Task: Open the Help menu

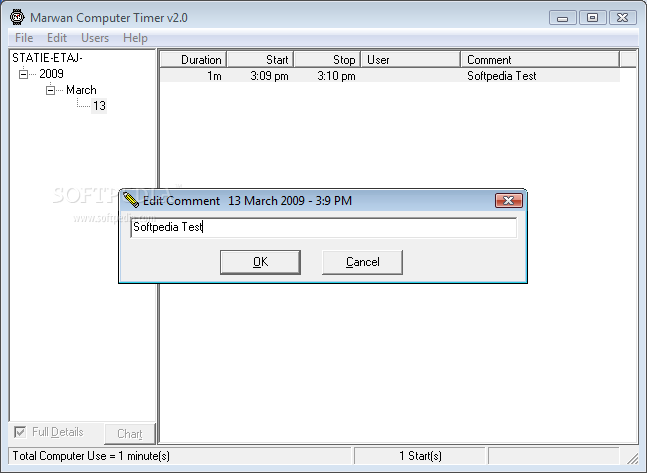Action: pos(135,38)
